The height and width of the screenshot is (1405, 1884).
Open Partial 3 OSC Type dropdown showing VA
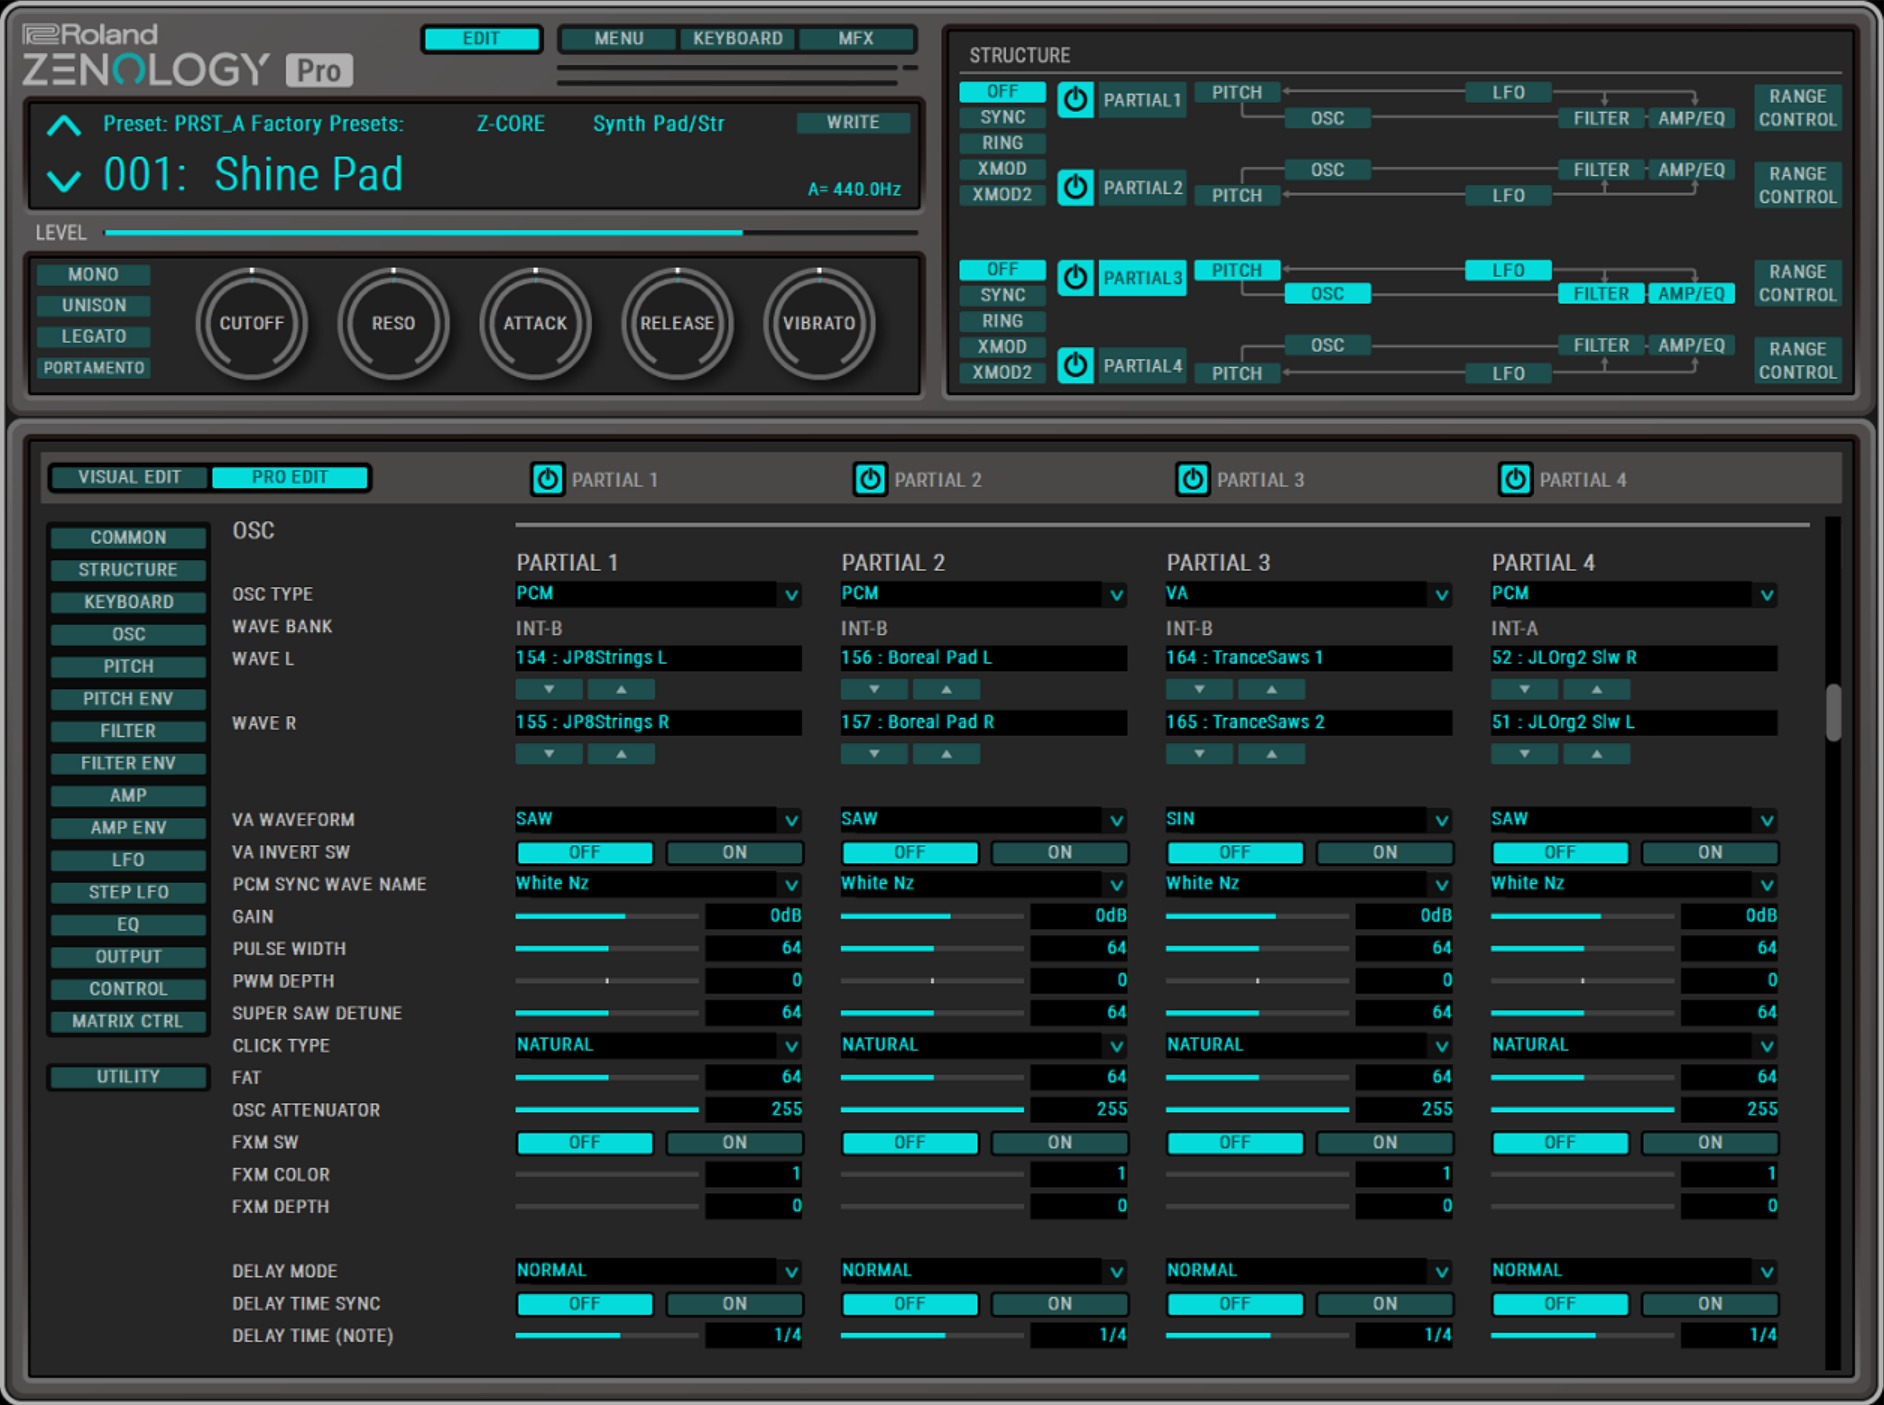point(1308,594)
